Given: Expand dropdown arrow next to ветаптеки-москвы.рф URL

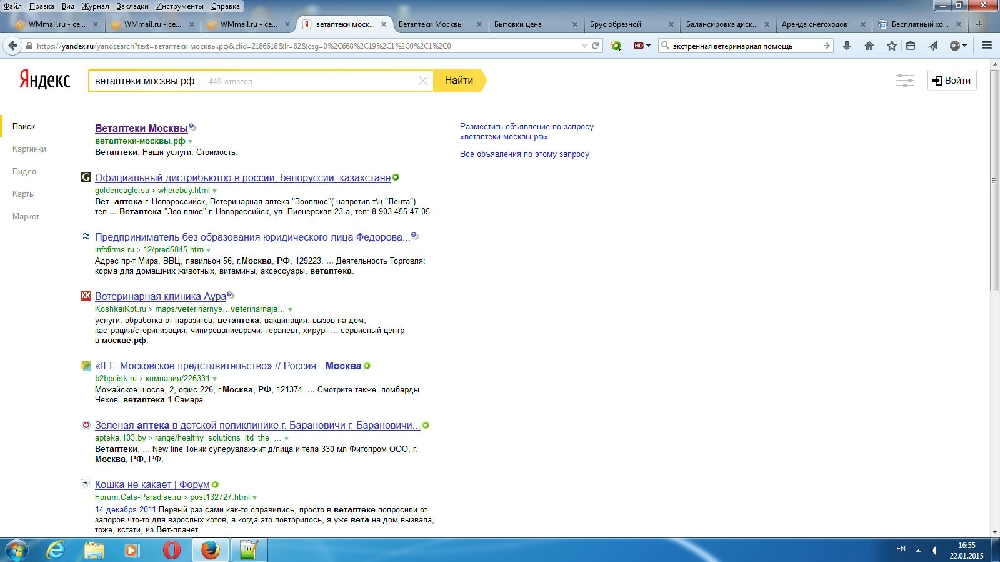Looking at the screenshot, I should click(x=190, y=142).
